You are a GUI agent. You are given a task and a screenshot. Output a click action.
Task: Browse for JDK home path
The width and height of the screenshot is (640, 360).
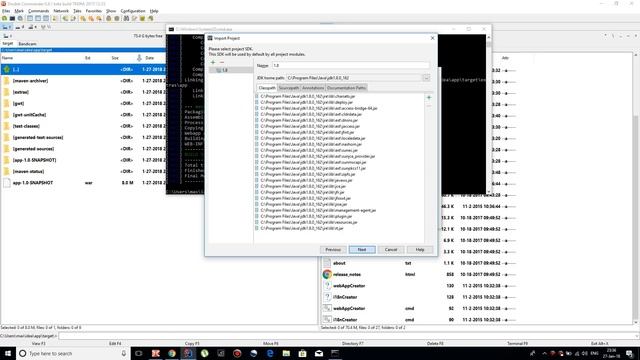426,78
